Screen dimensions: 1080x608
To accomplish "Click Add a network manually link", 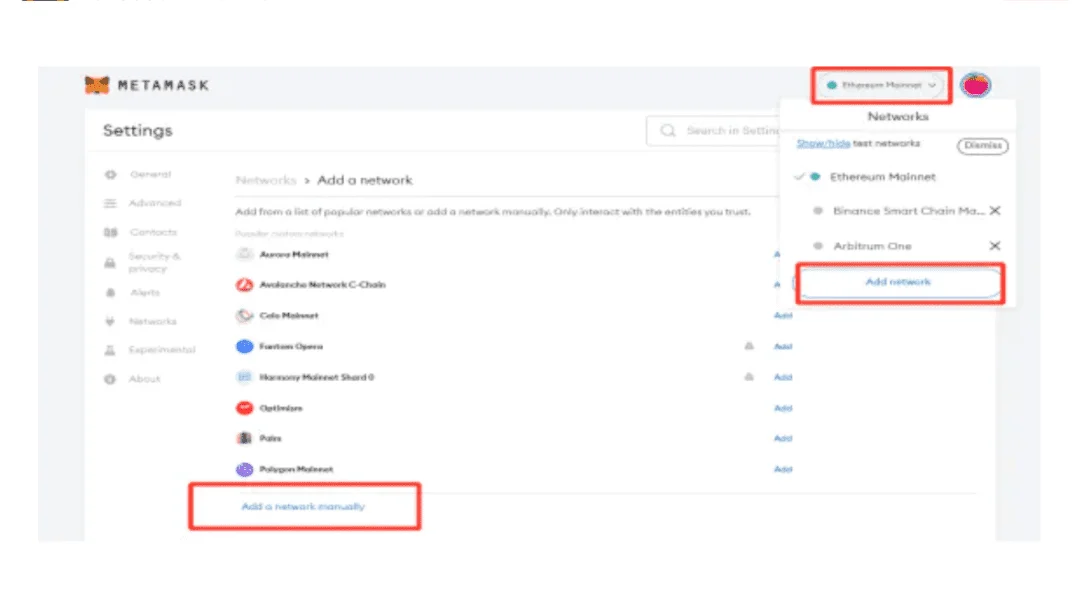I will 303,506.
